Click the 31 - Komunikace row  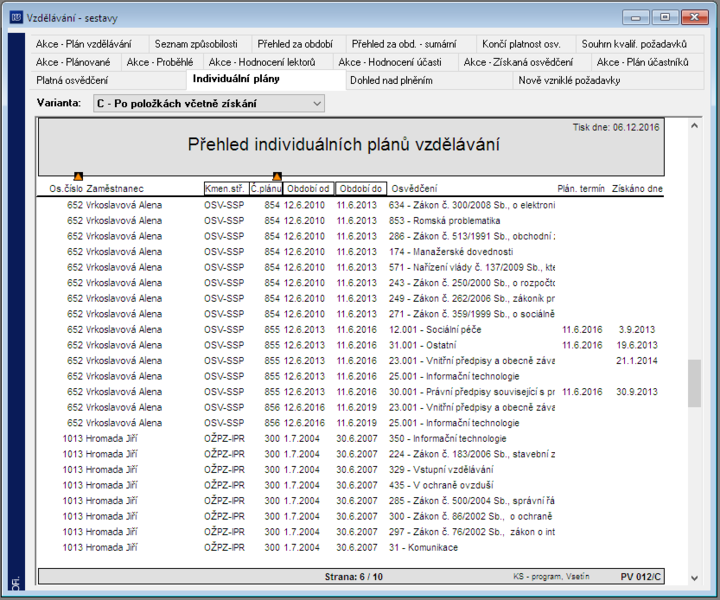click(x=350, y=548)
